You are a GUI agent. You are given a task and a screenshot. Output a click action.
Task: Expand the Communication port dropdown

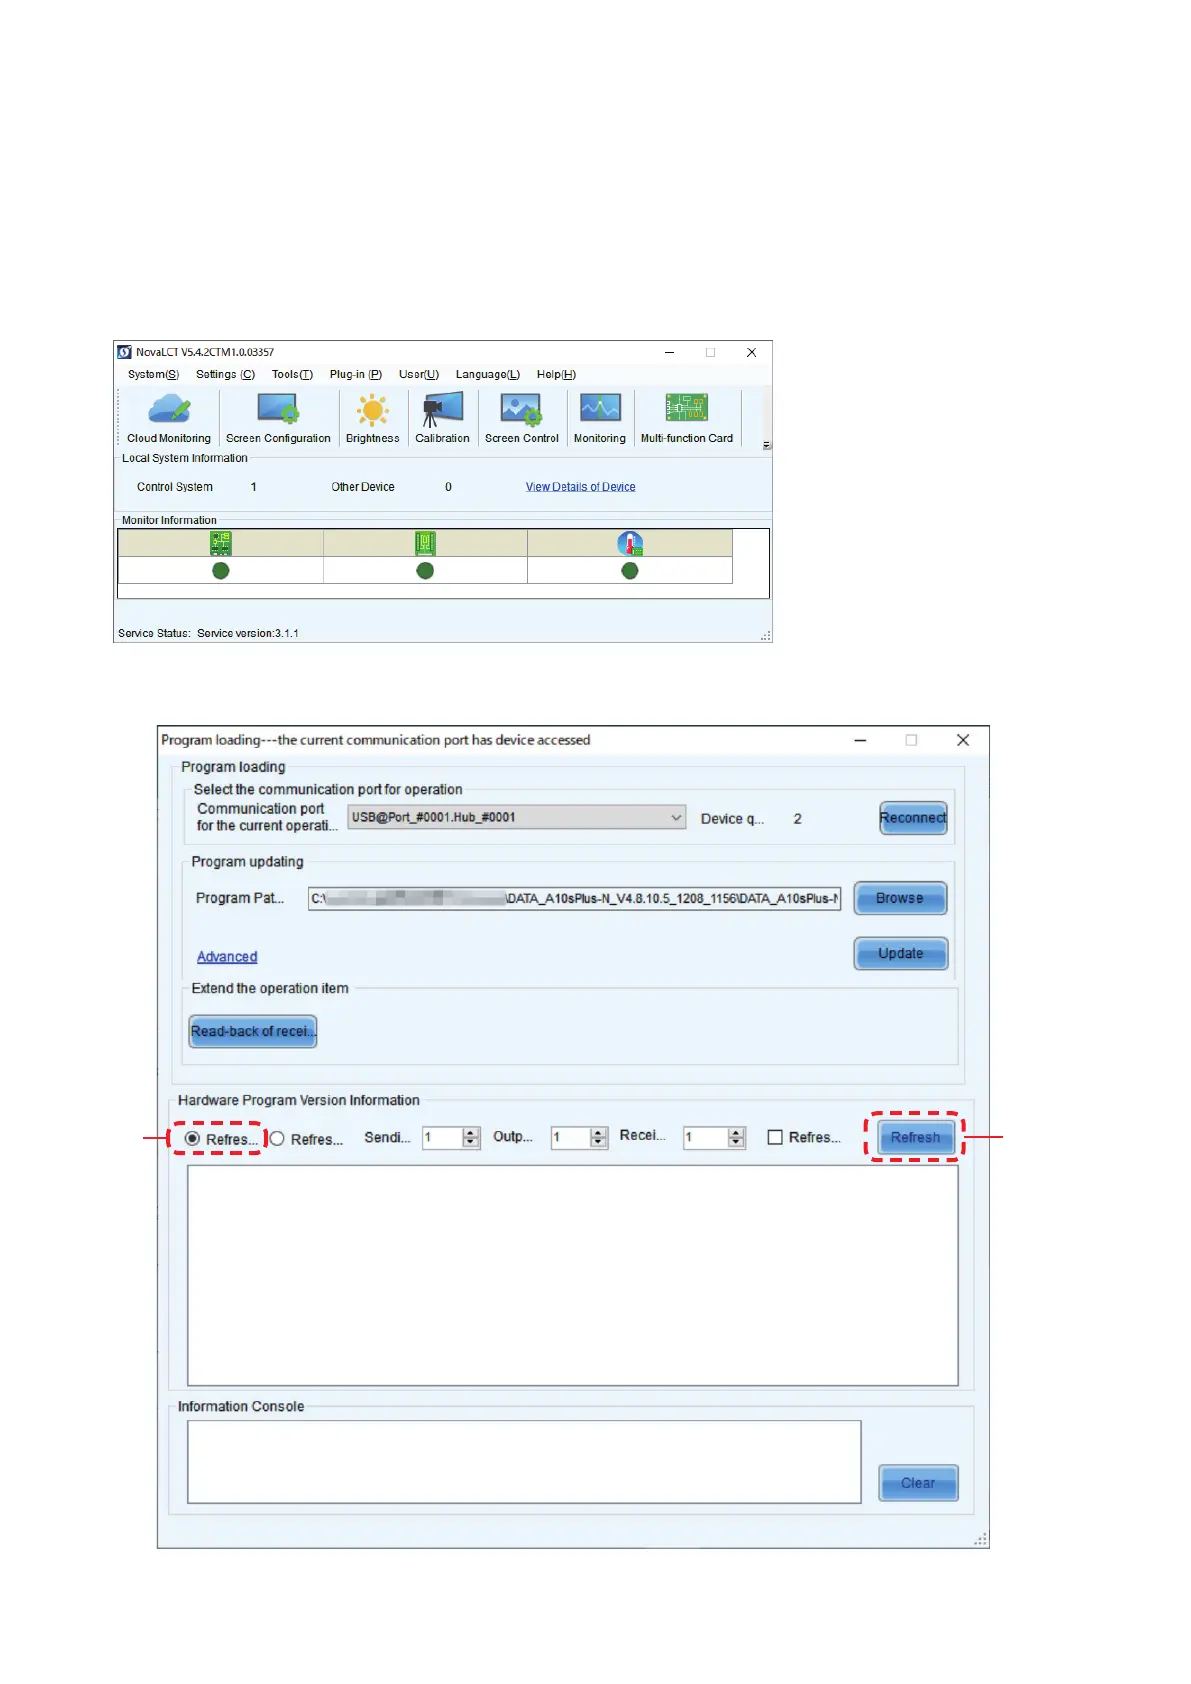pyautogui.click(x=676, y=818)
